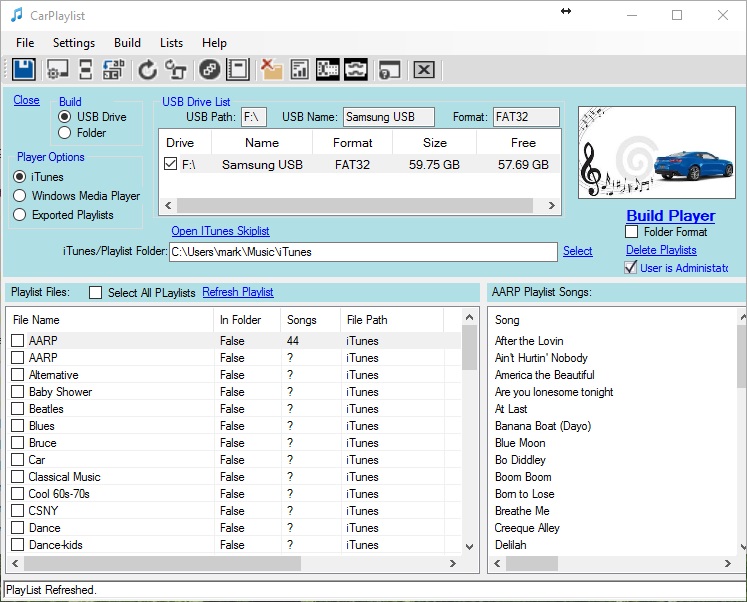This screenshot has width=747, height=602.
Task: Click the circular refresh arrow toolbar icon
Action: (x=148, y=69)
